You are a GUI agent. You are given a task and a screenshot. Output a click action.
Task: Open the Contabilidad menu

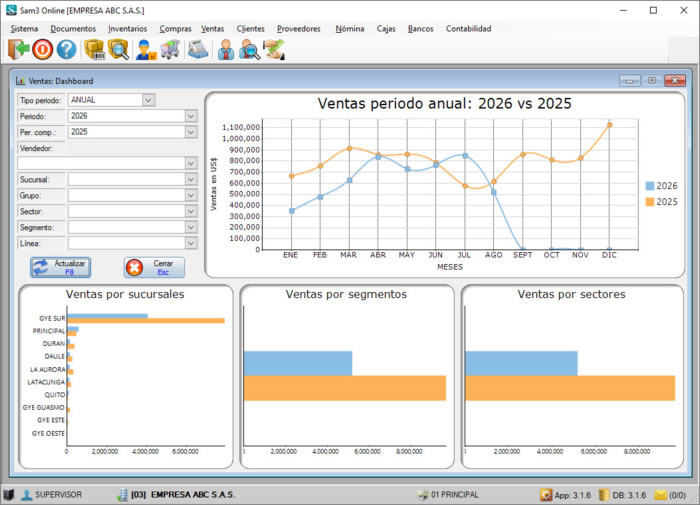468,29
